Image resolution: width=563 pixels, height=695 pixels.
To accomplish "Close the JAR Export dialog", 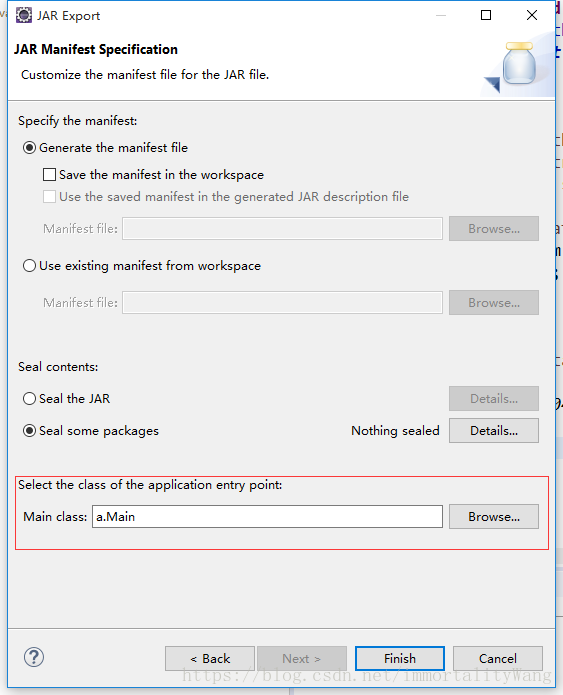I will 532,15.
